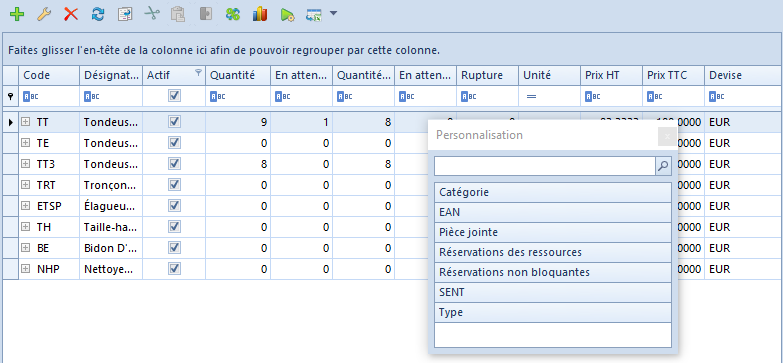Open the wrench edit icon
783x363 pixels.
tap(44, 14)
